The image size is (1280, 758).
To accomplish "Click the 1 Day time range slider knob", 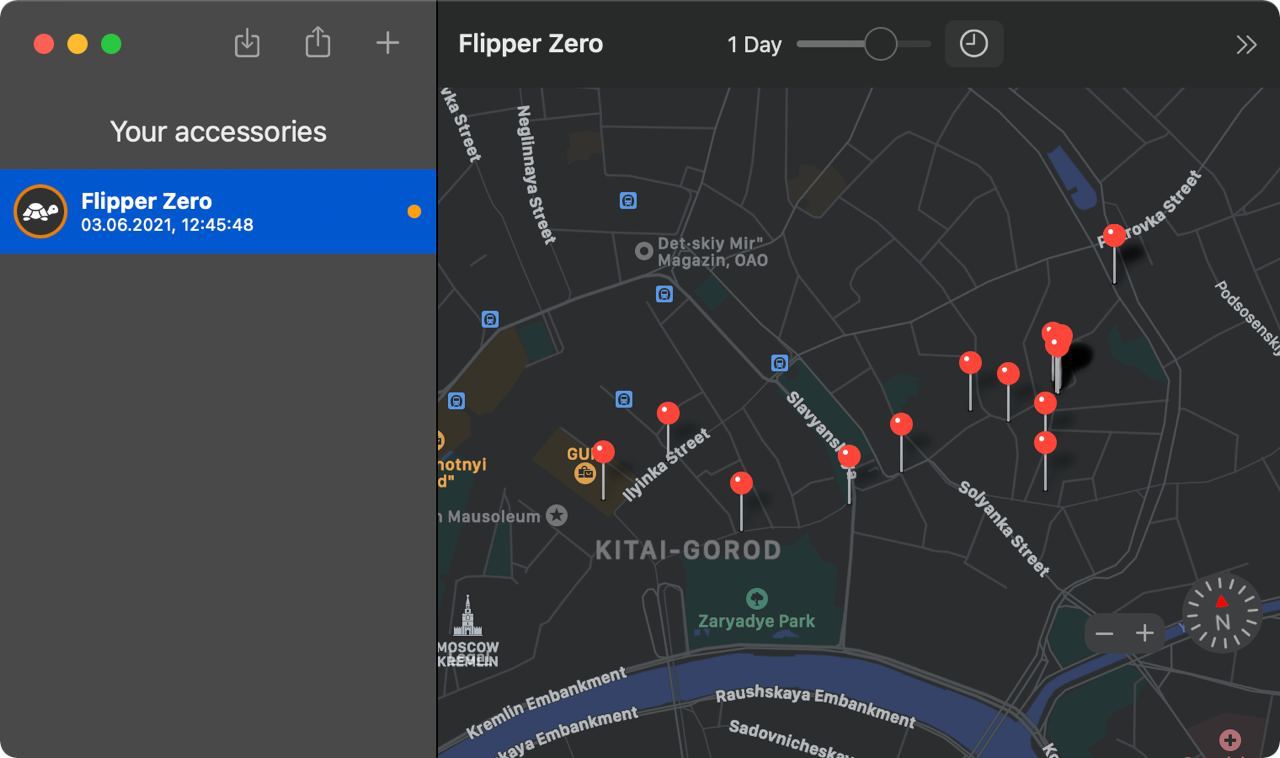I will tap(880, 44).
